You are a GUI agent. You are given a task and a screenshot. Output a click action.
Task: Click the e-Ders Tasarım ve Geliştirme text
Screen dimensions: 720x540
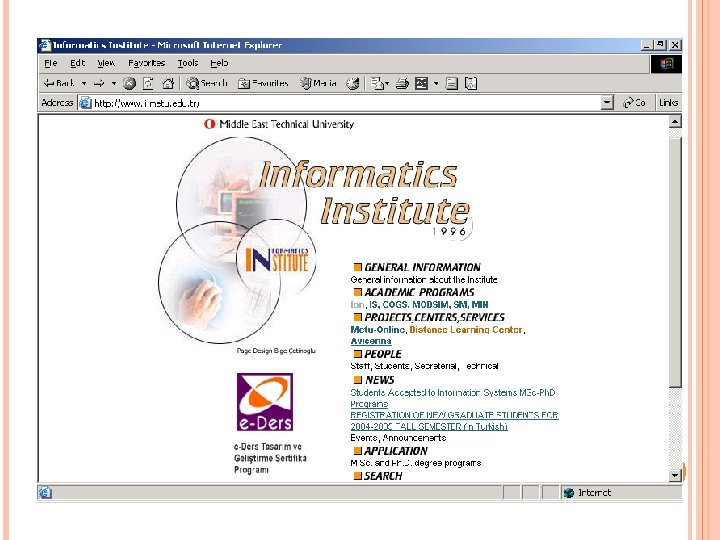[x=270, y=458]
